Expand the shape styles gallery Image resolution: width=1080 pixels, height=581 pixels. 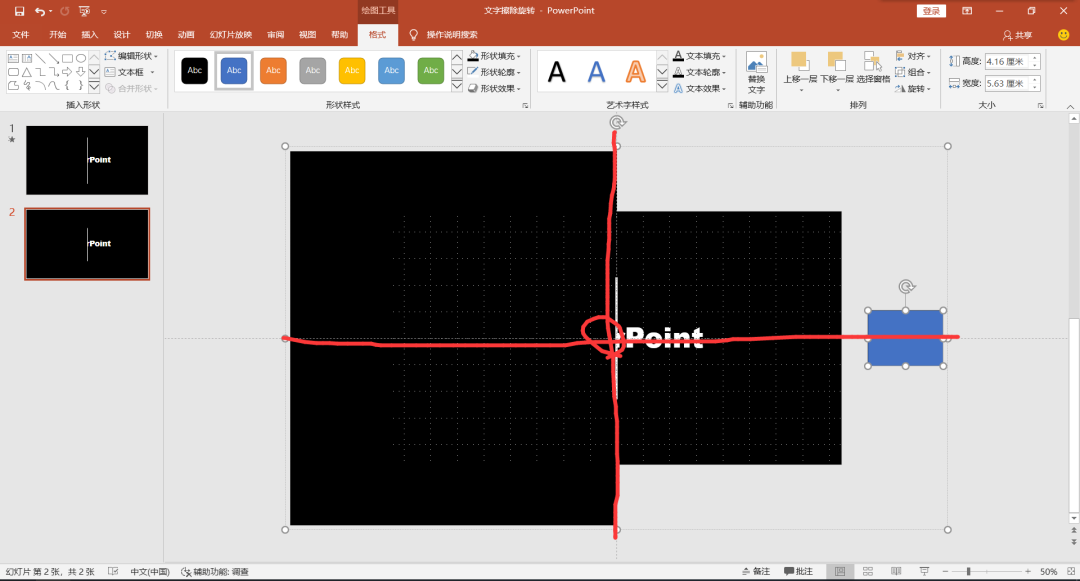coord(457,86)
